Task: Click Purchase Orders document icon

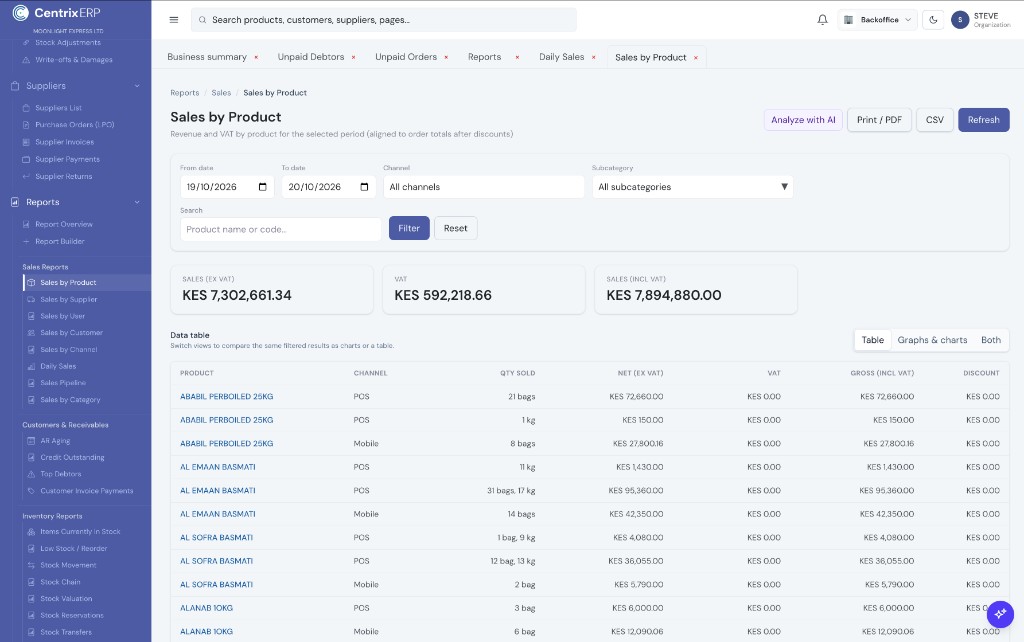Action: 26,125
